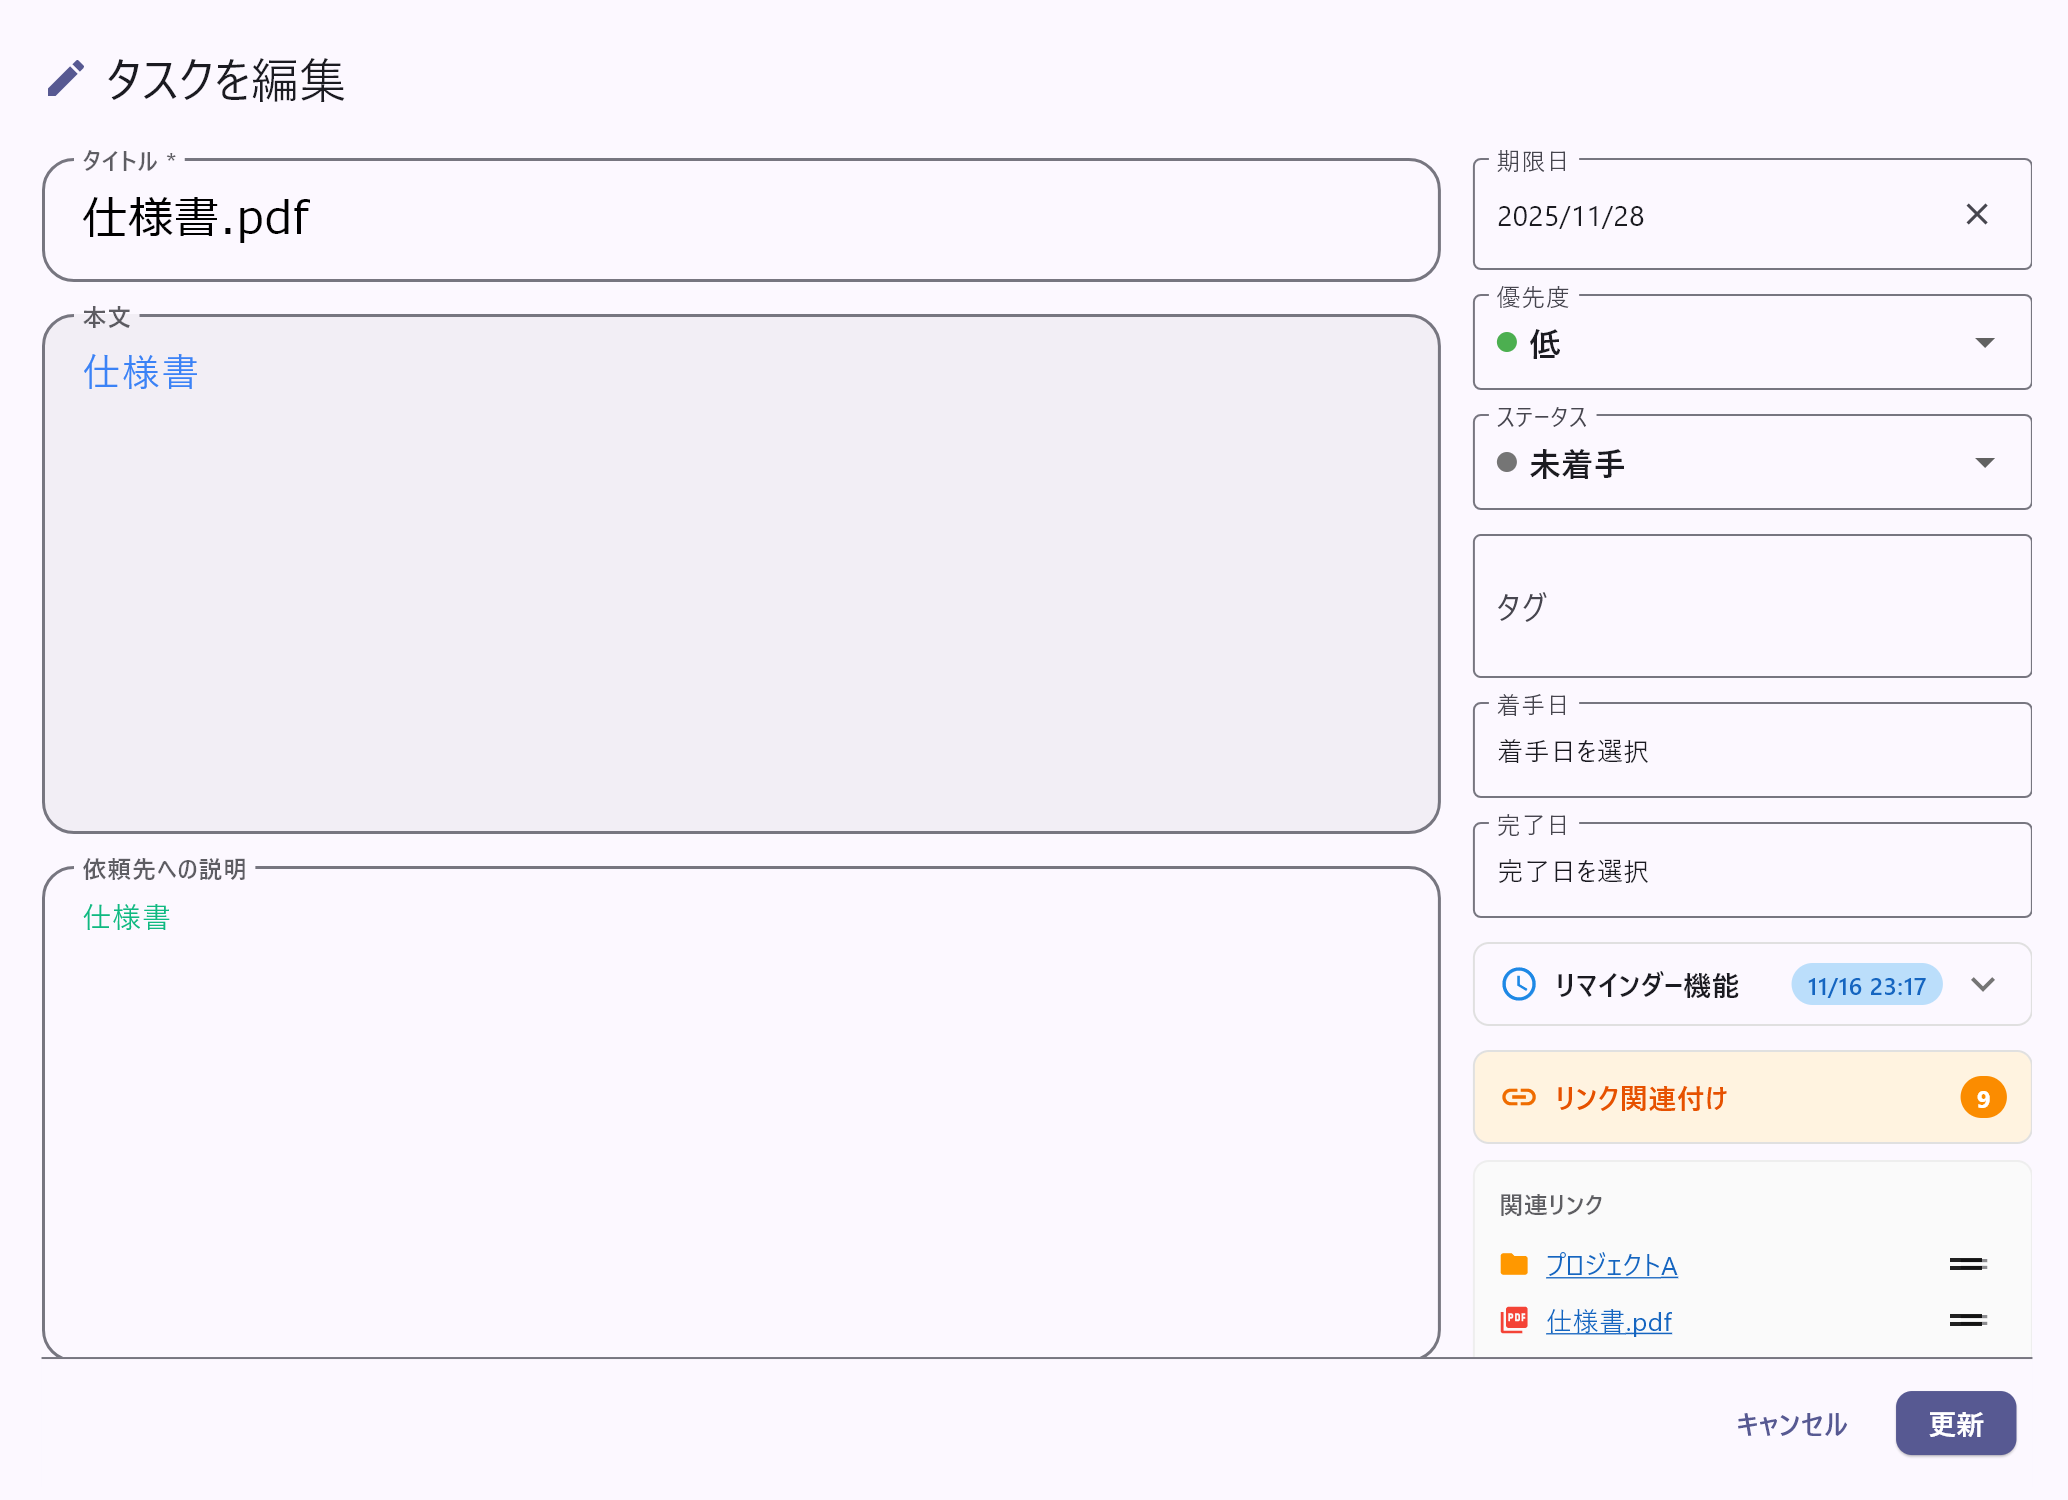Click the blue 仕様書 link in 本文

coord(139,372)
